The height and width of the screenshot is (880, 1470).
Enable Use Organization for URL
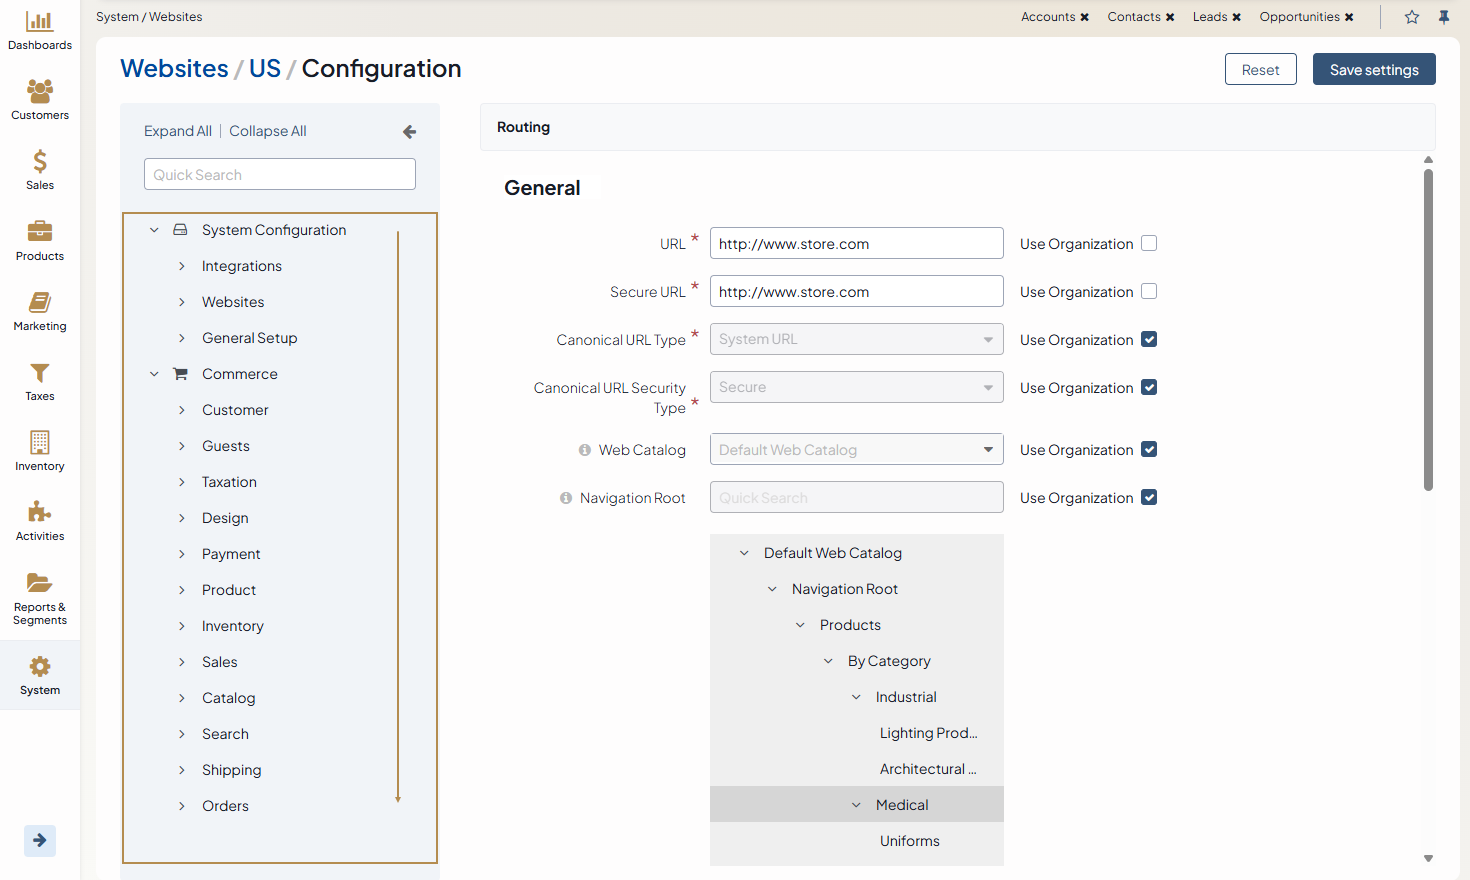1149,244
